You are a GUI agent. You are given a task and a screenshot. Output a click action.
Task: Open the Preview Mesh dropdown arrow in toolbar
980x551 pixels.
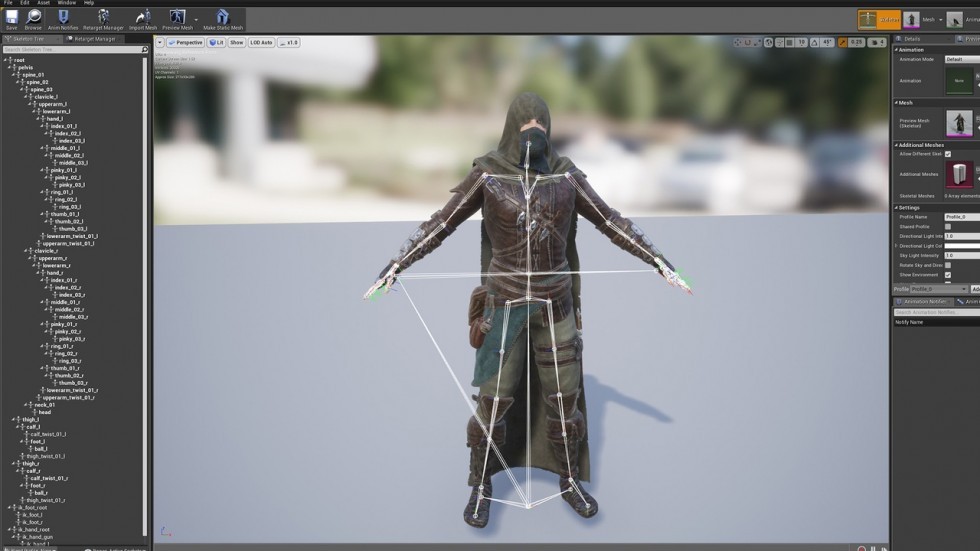tap(196, 19)
